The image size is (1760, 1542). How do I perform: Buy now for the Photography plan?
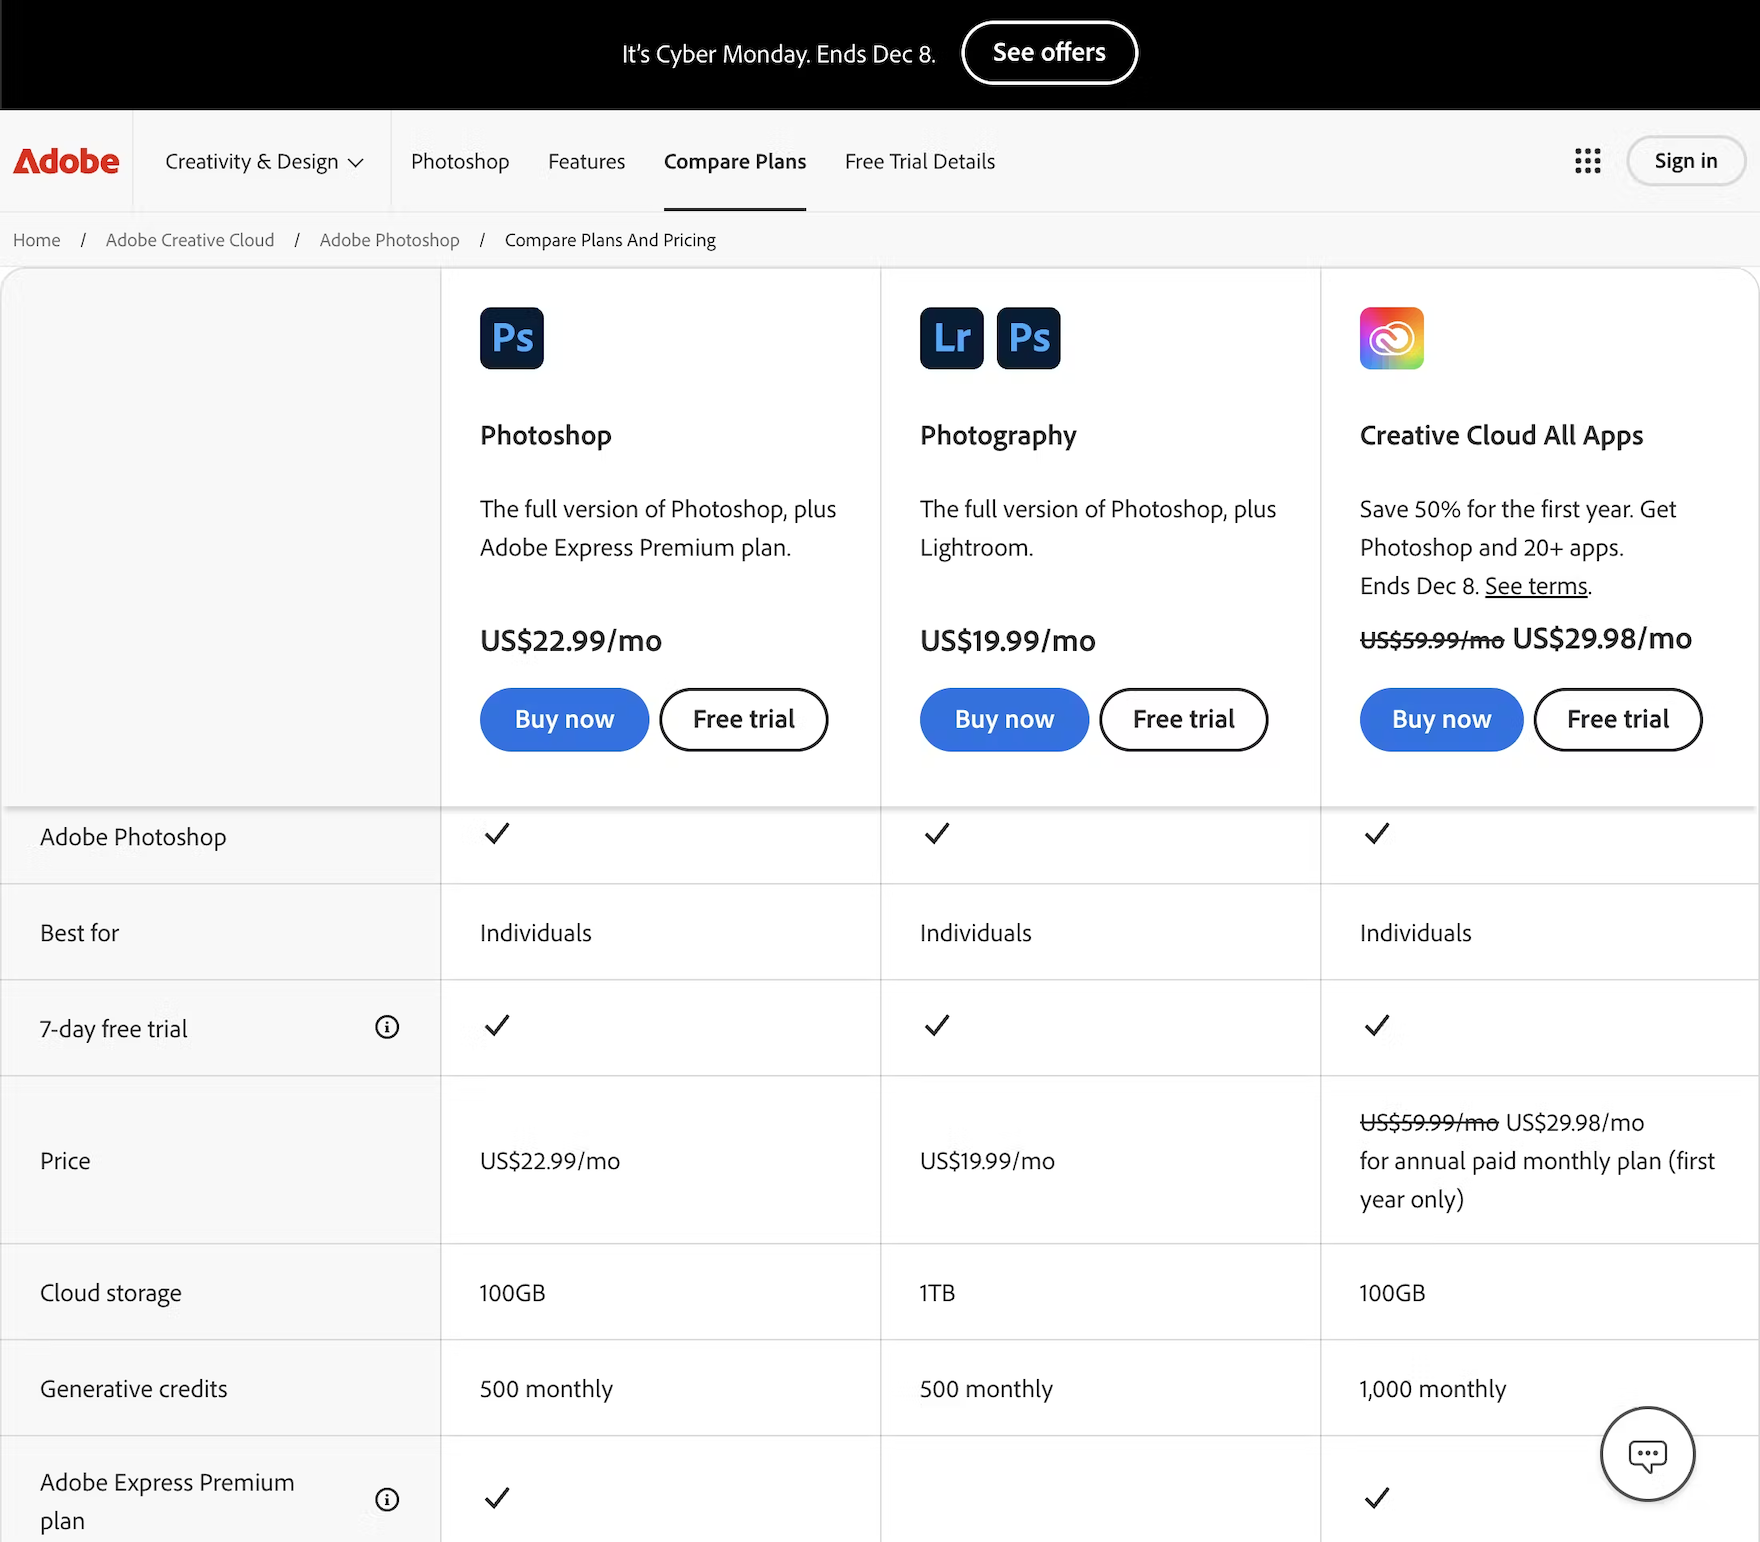1004,719
